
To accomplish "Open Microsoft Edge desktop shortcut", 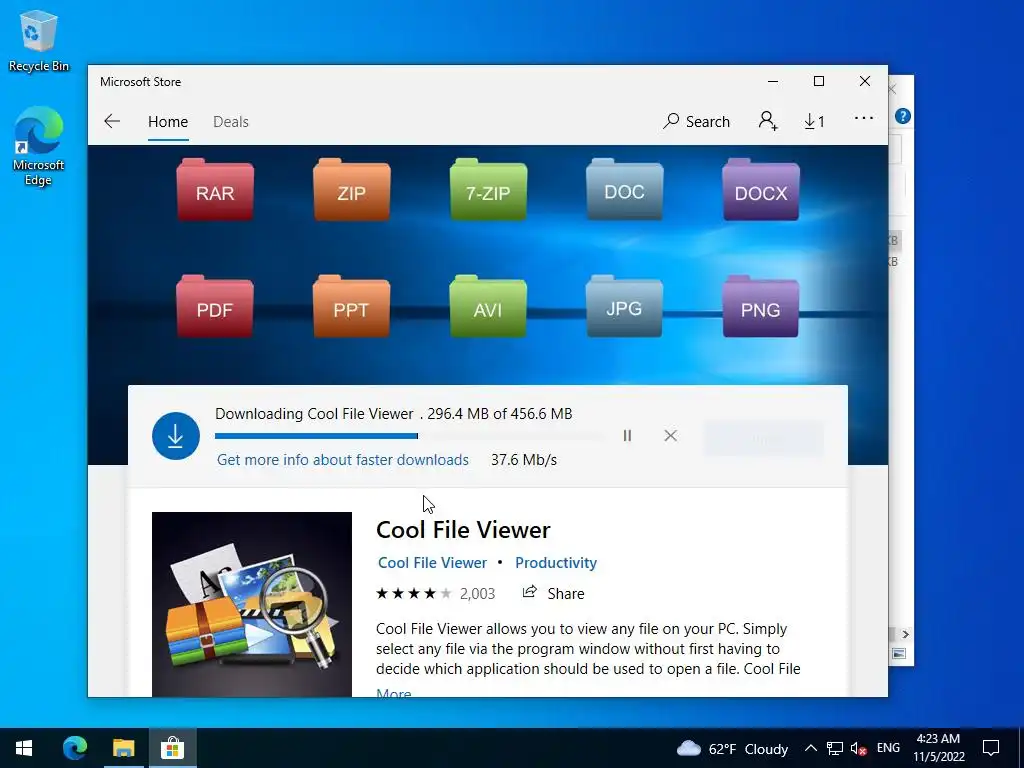I will (39, 146).
